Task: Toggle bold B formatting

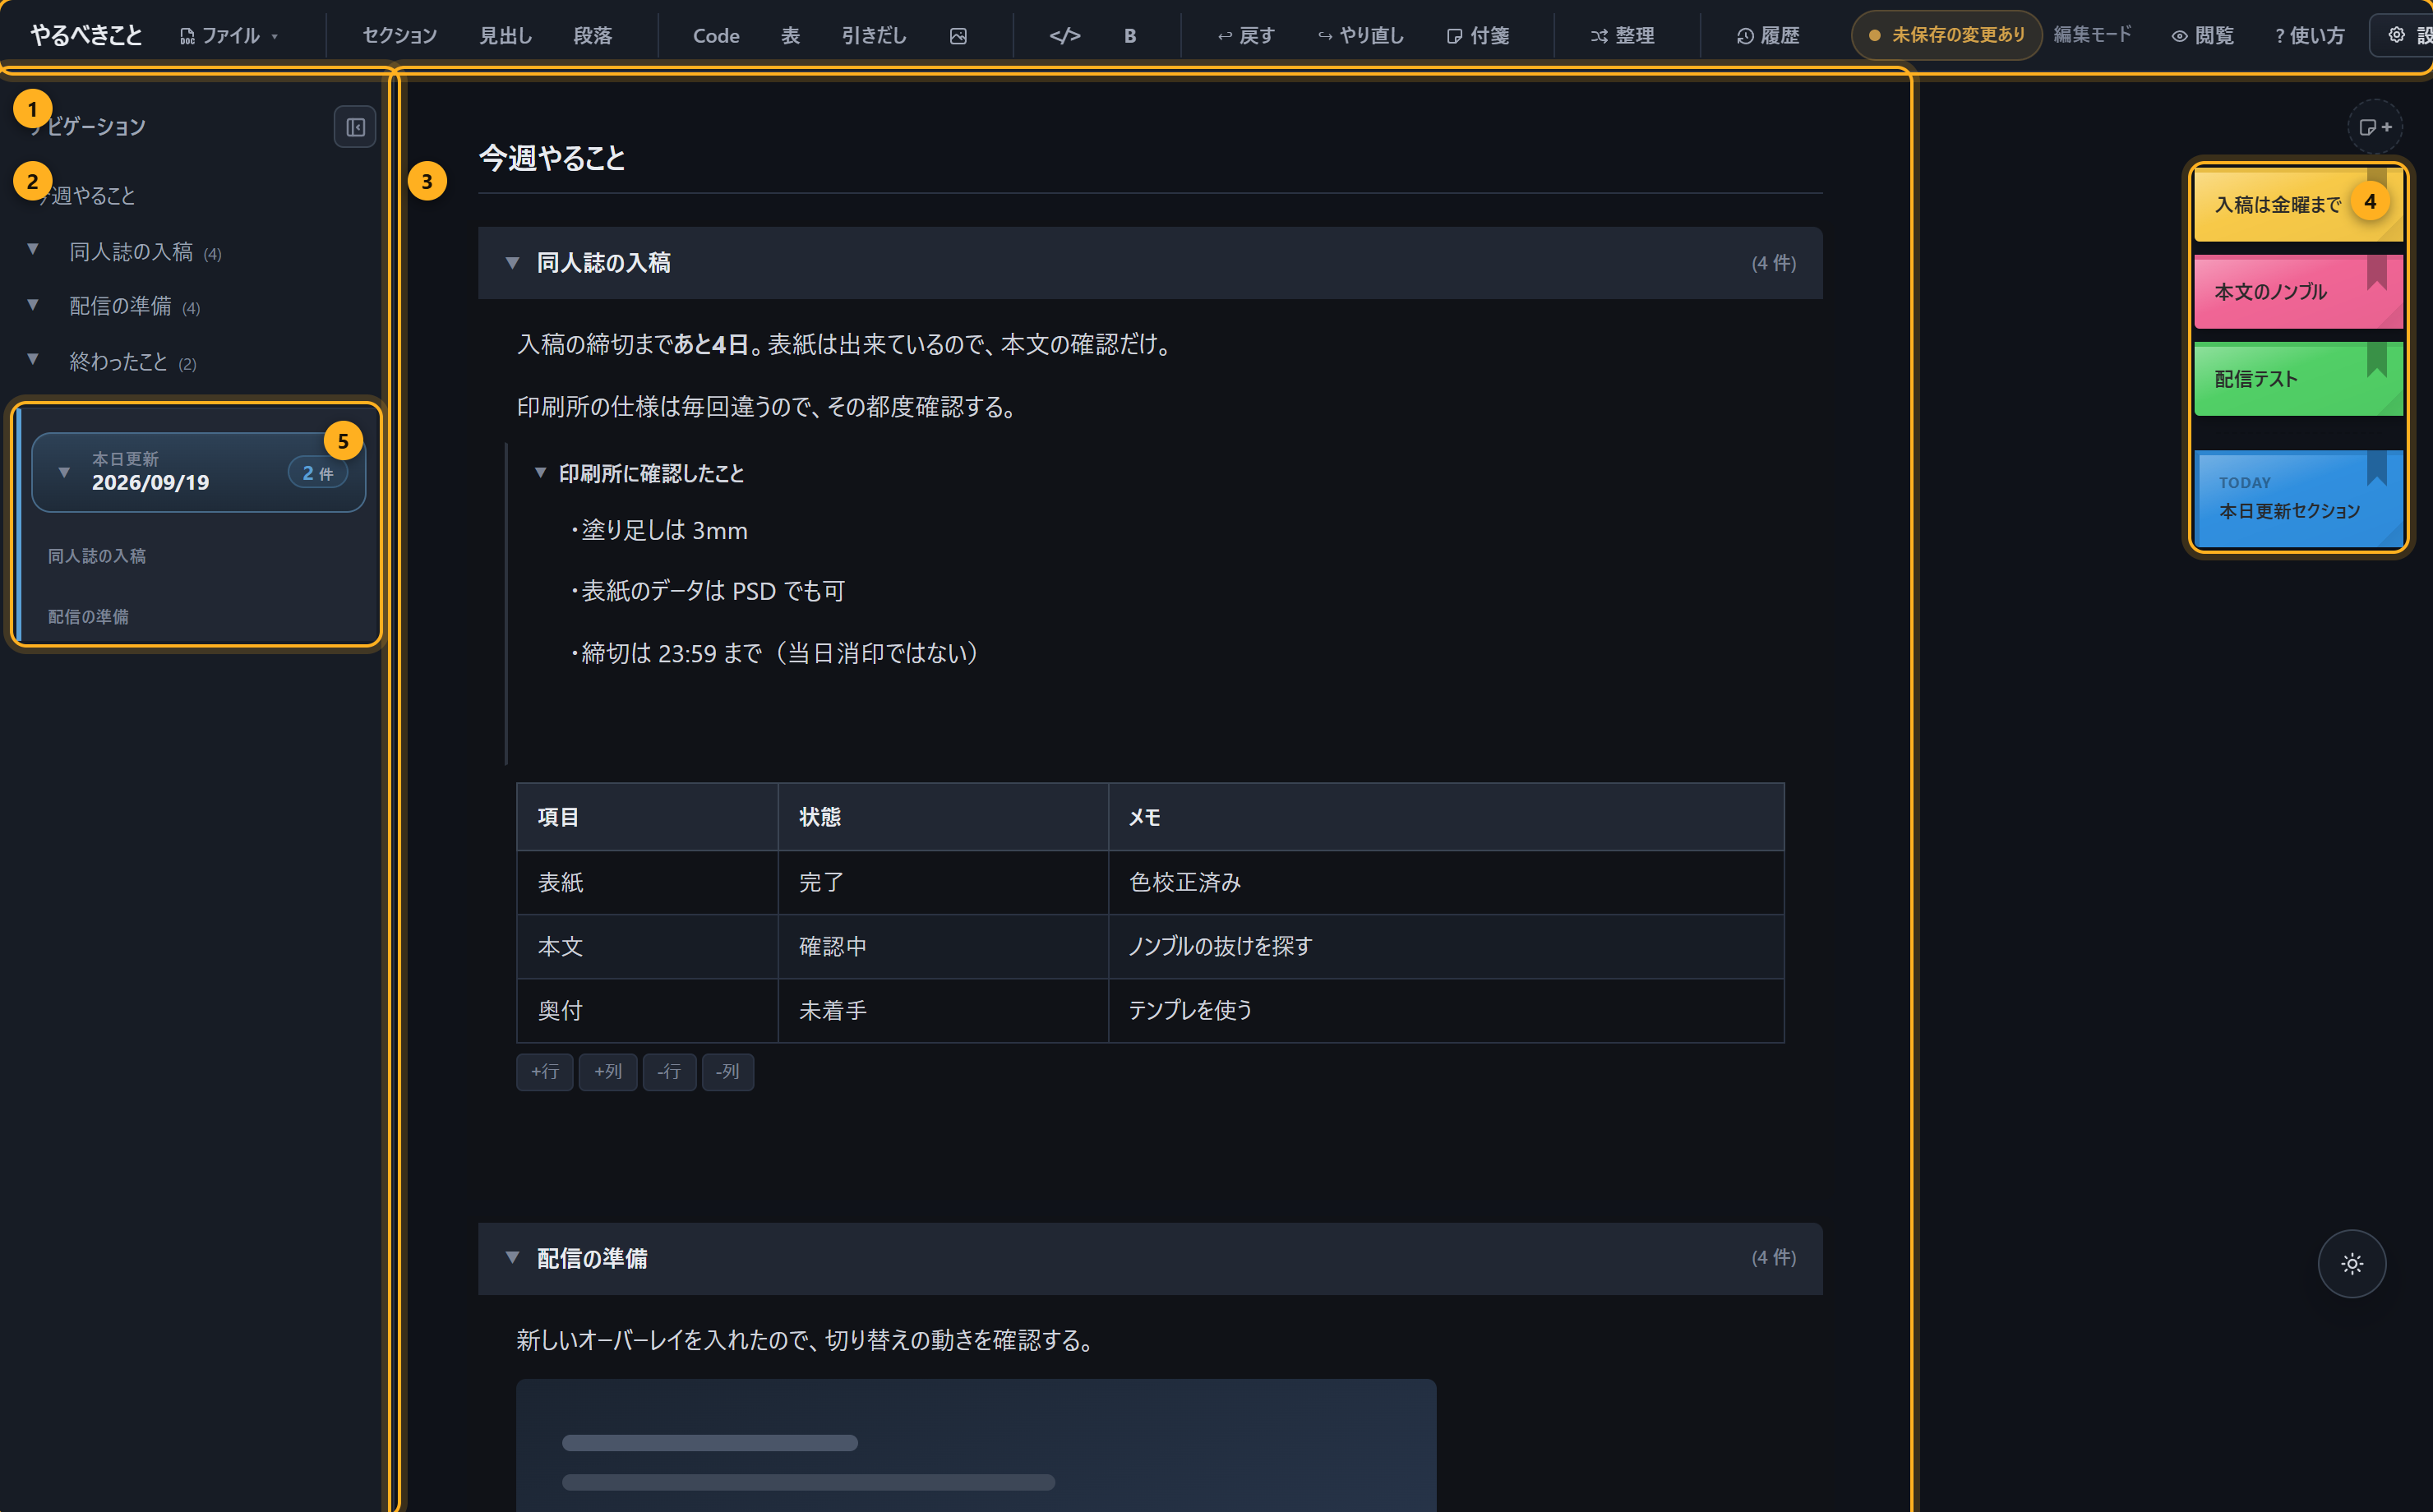Action: 1129,35
